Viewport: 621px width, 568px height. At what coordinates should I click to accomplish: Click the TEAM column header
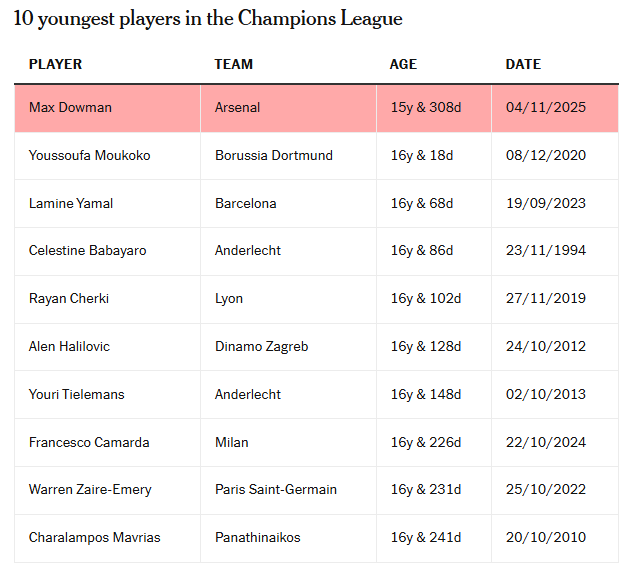click(233, 64)
